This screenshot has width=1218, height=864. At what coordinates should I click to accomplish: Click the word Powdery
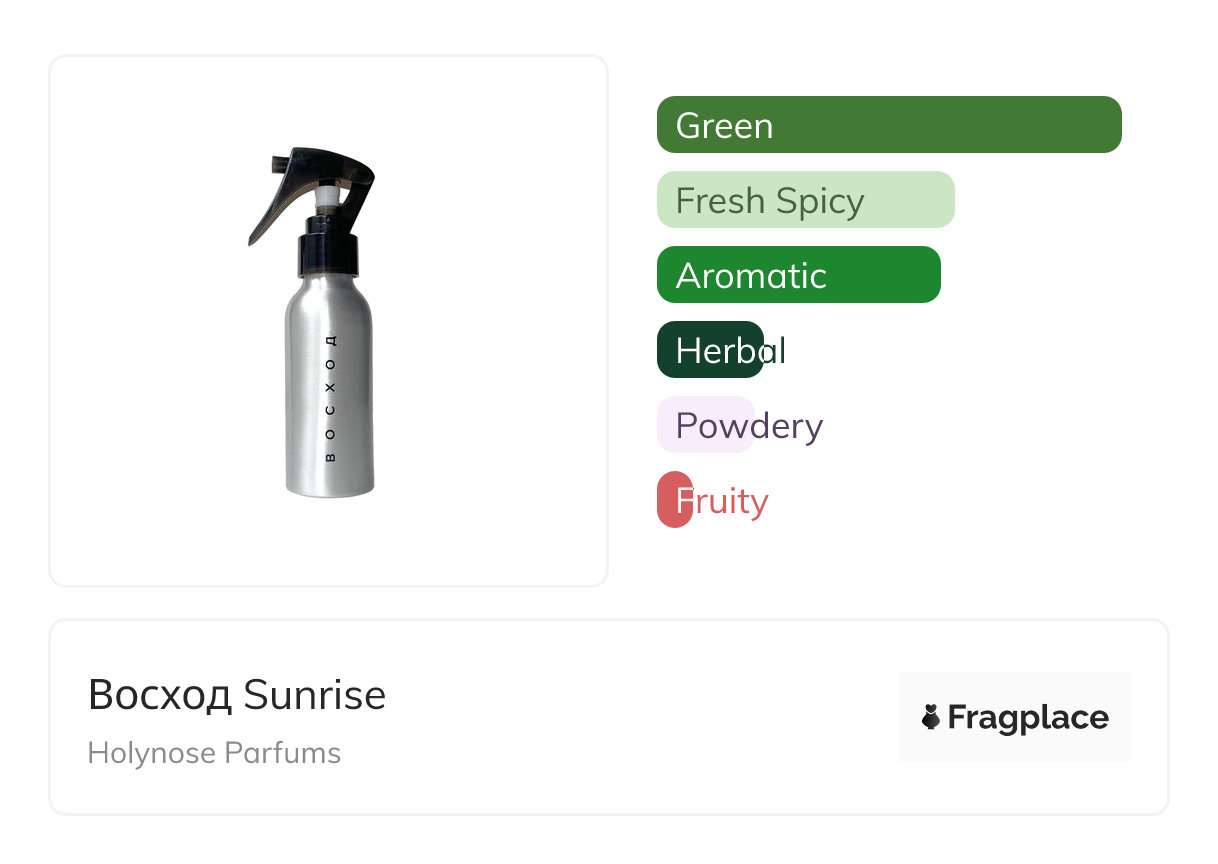click(749, 426)
